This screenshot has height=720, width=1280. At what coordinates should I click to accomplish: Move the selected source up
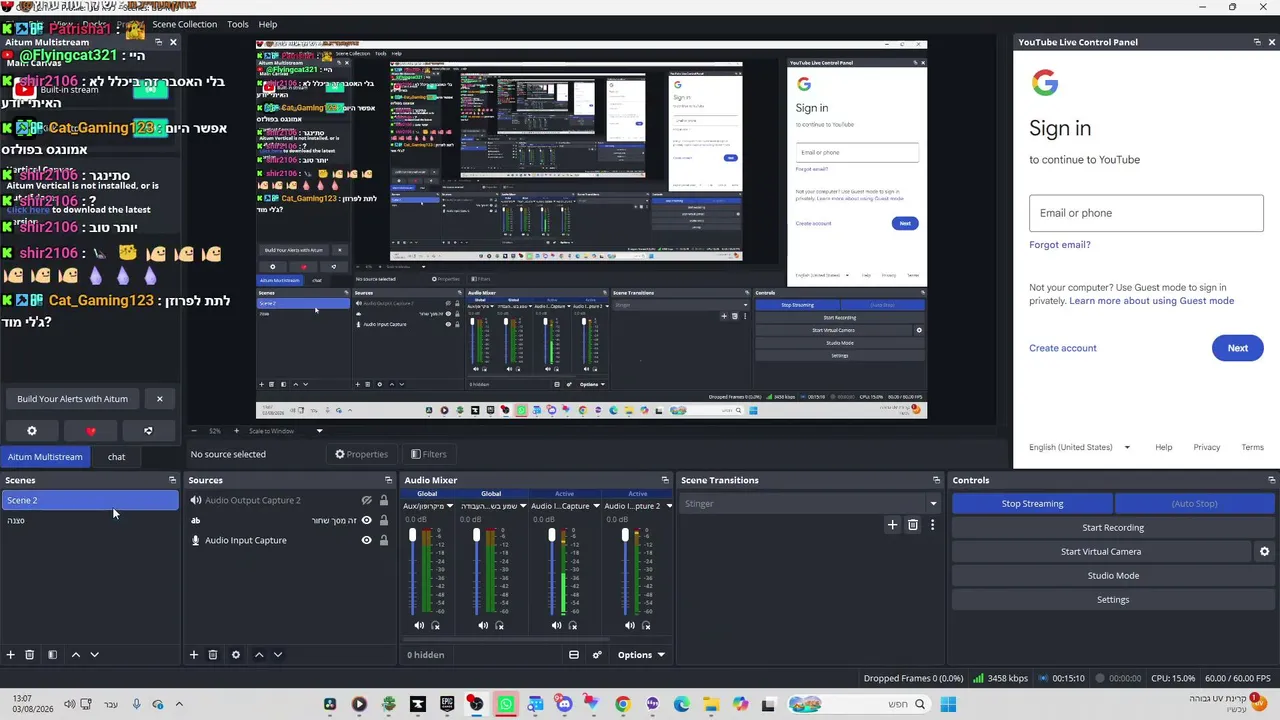point(259,655)
